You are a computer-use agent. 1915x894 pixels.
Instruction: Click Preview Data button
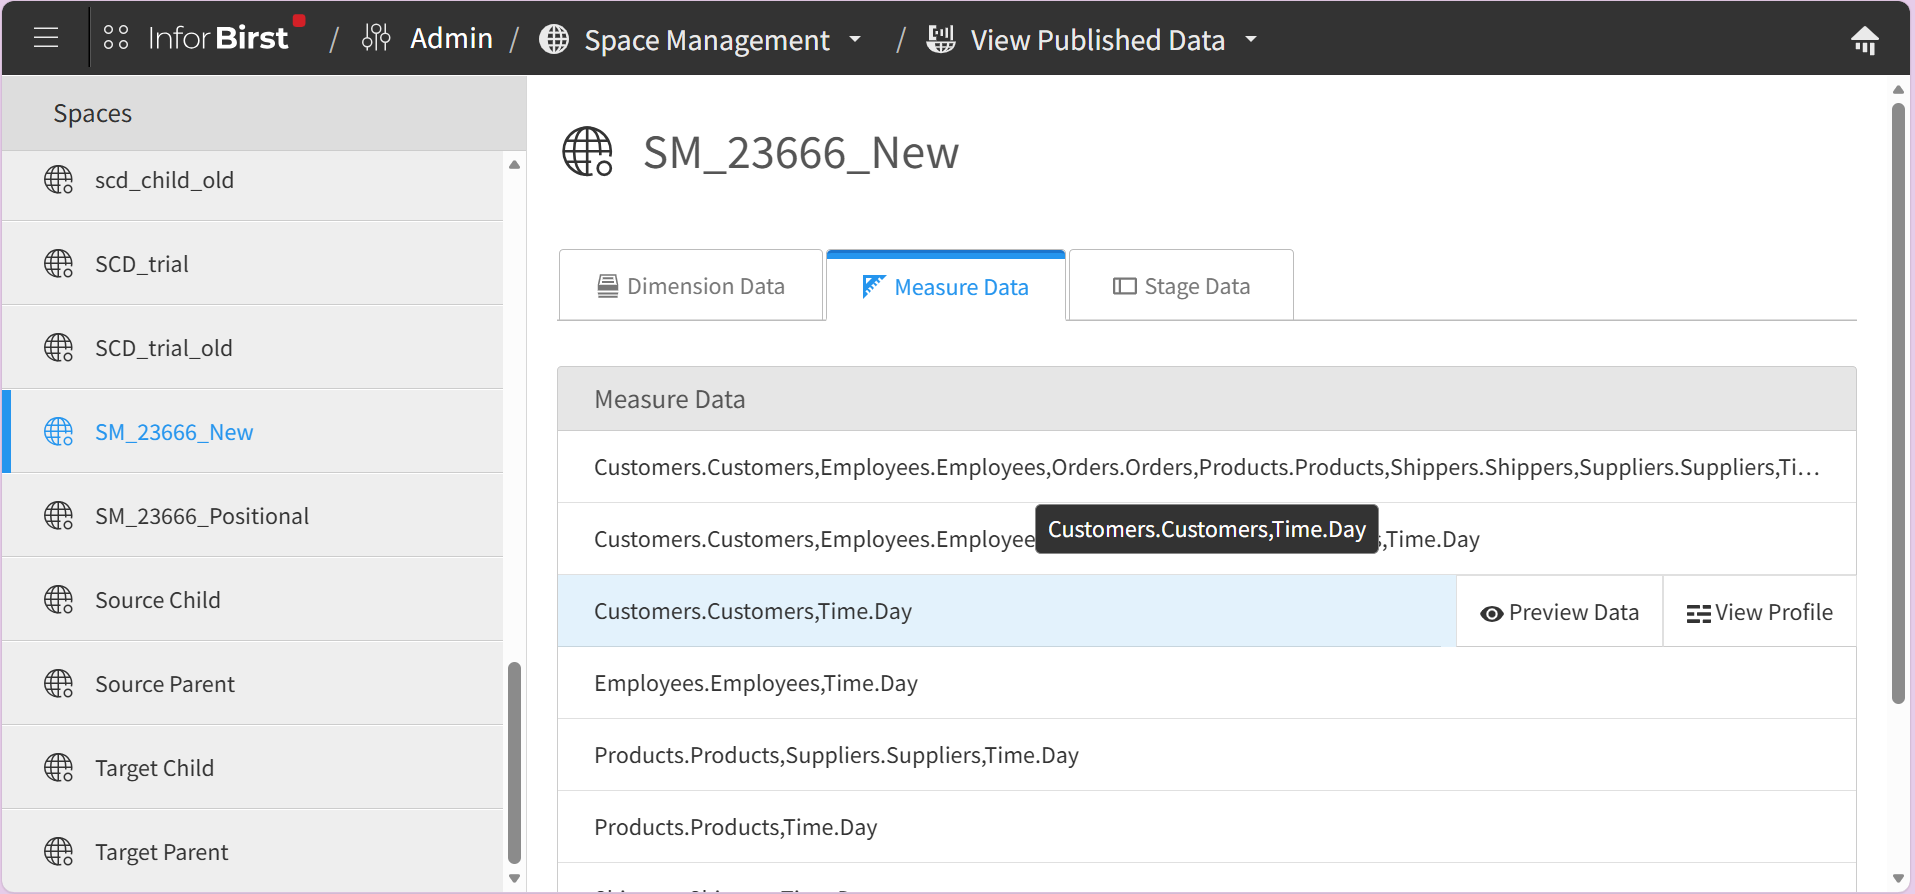click(x=1559, y=612)
